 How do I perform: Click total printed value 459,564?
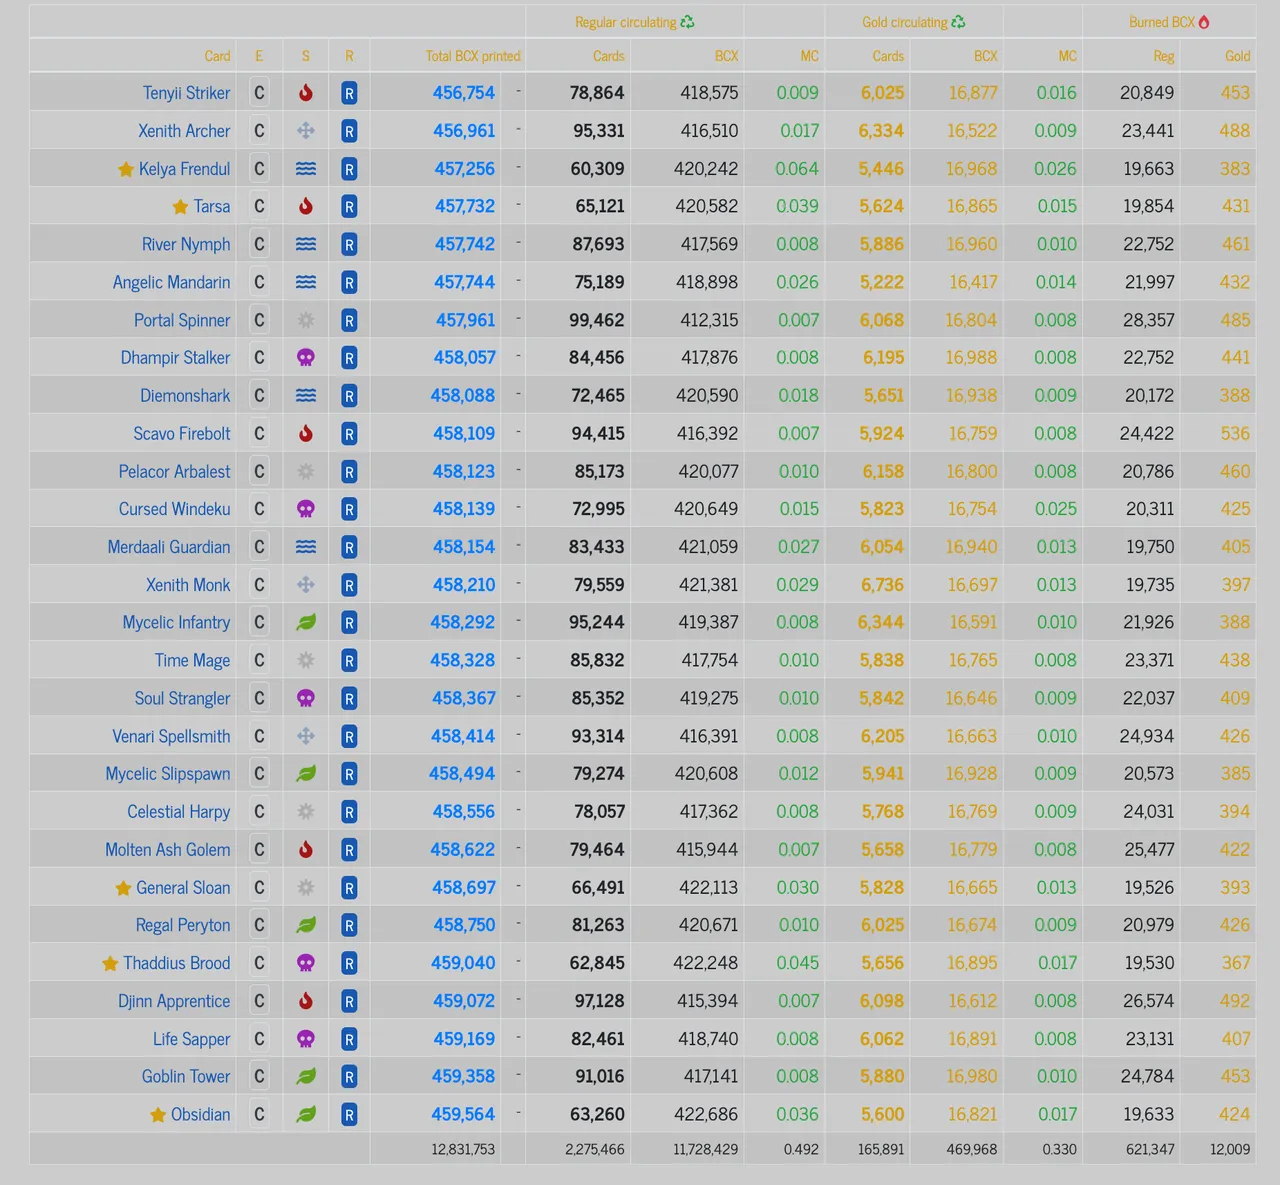(463, 1114)
